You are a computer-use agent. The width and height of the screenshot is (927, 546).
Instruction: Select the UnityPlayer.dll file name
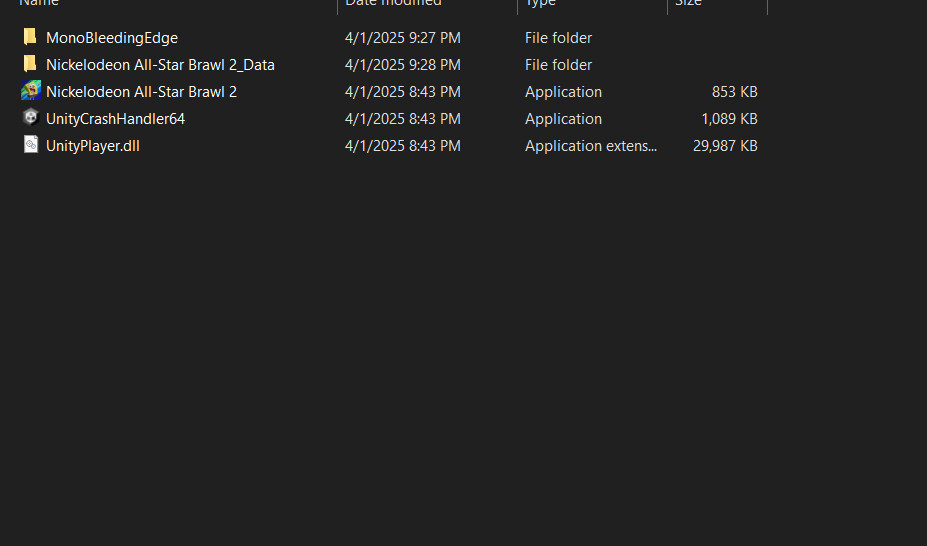click(x=92, y=146)
